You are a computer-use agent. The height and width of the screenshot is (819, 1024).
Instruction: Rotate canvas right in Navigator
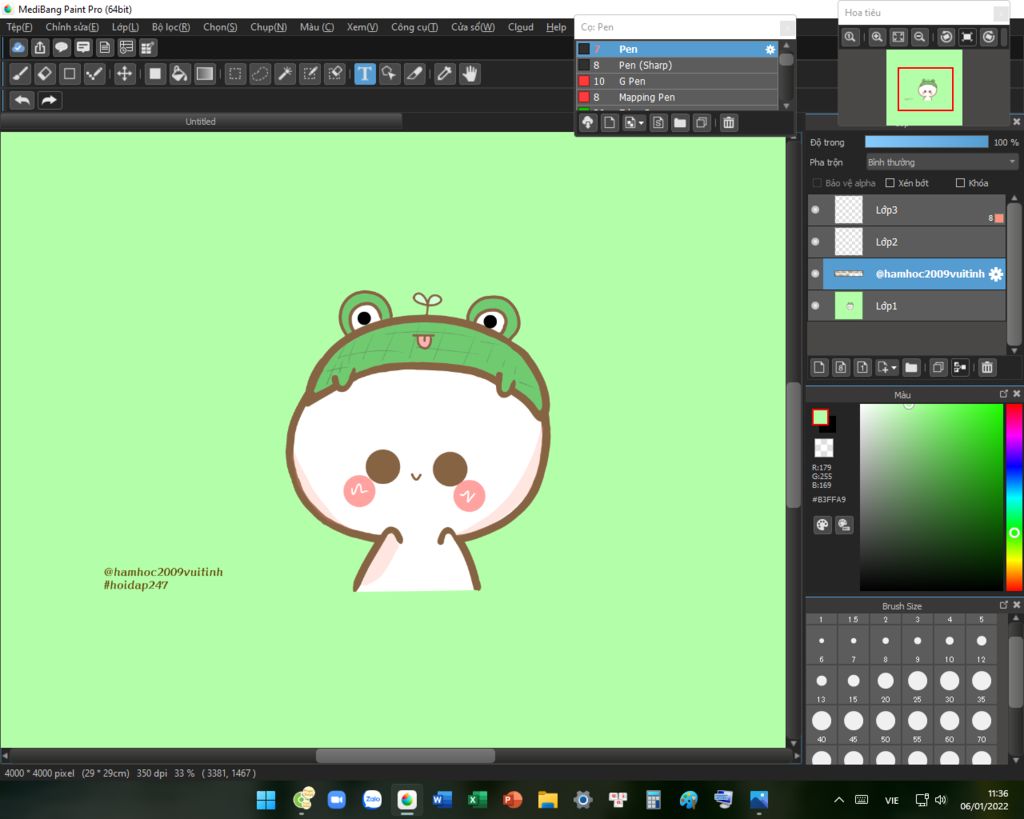coord(989,37)
